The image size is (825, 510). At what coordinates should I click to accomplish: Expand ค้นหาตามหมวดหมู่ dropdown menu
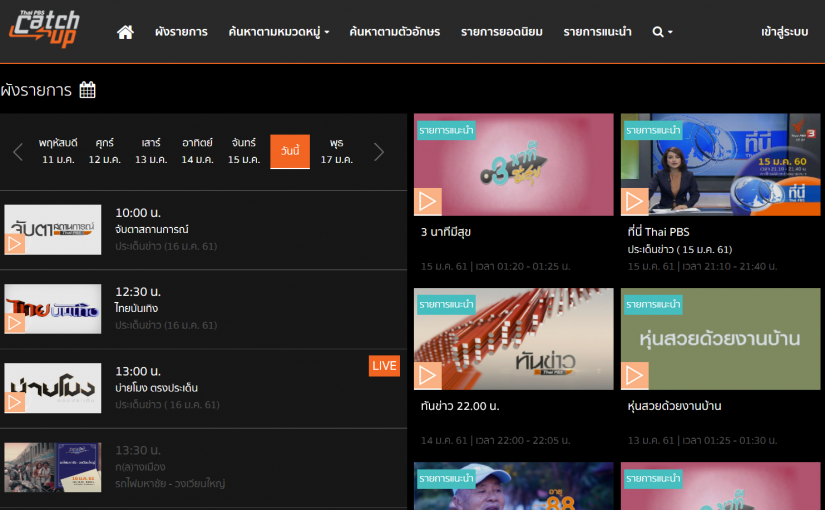pos(278,32)
